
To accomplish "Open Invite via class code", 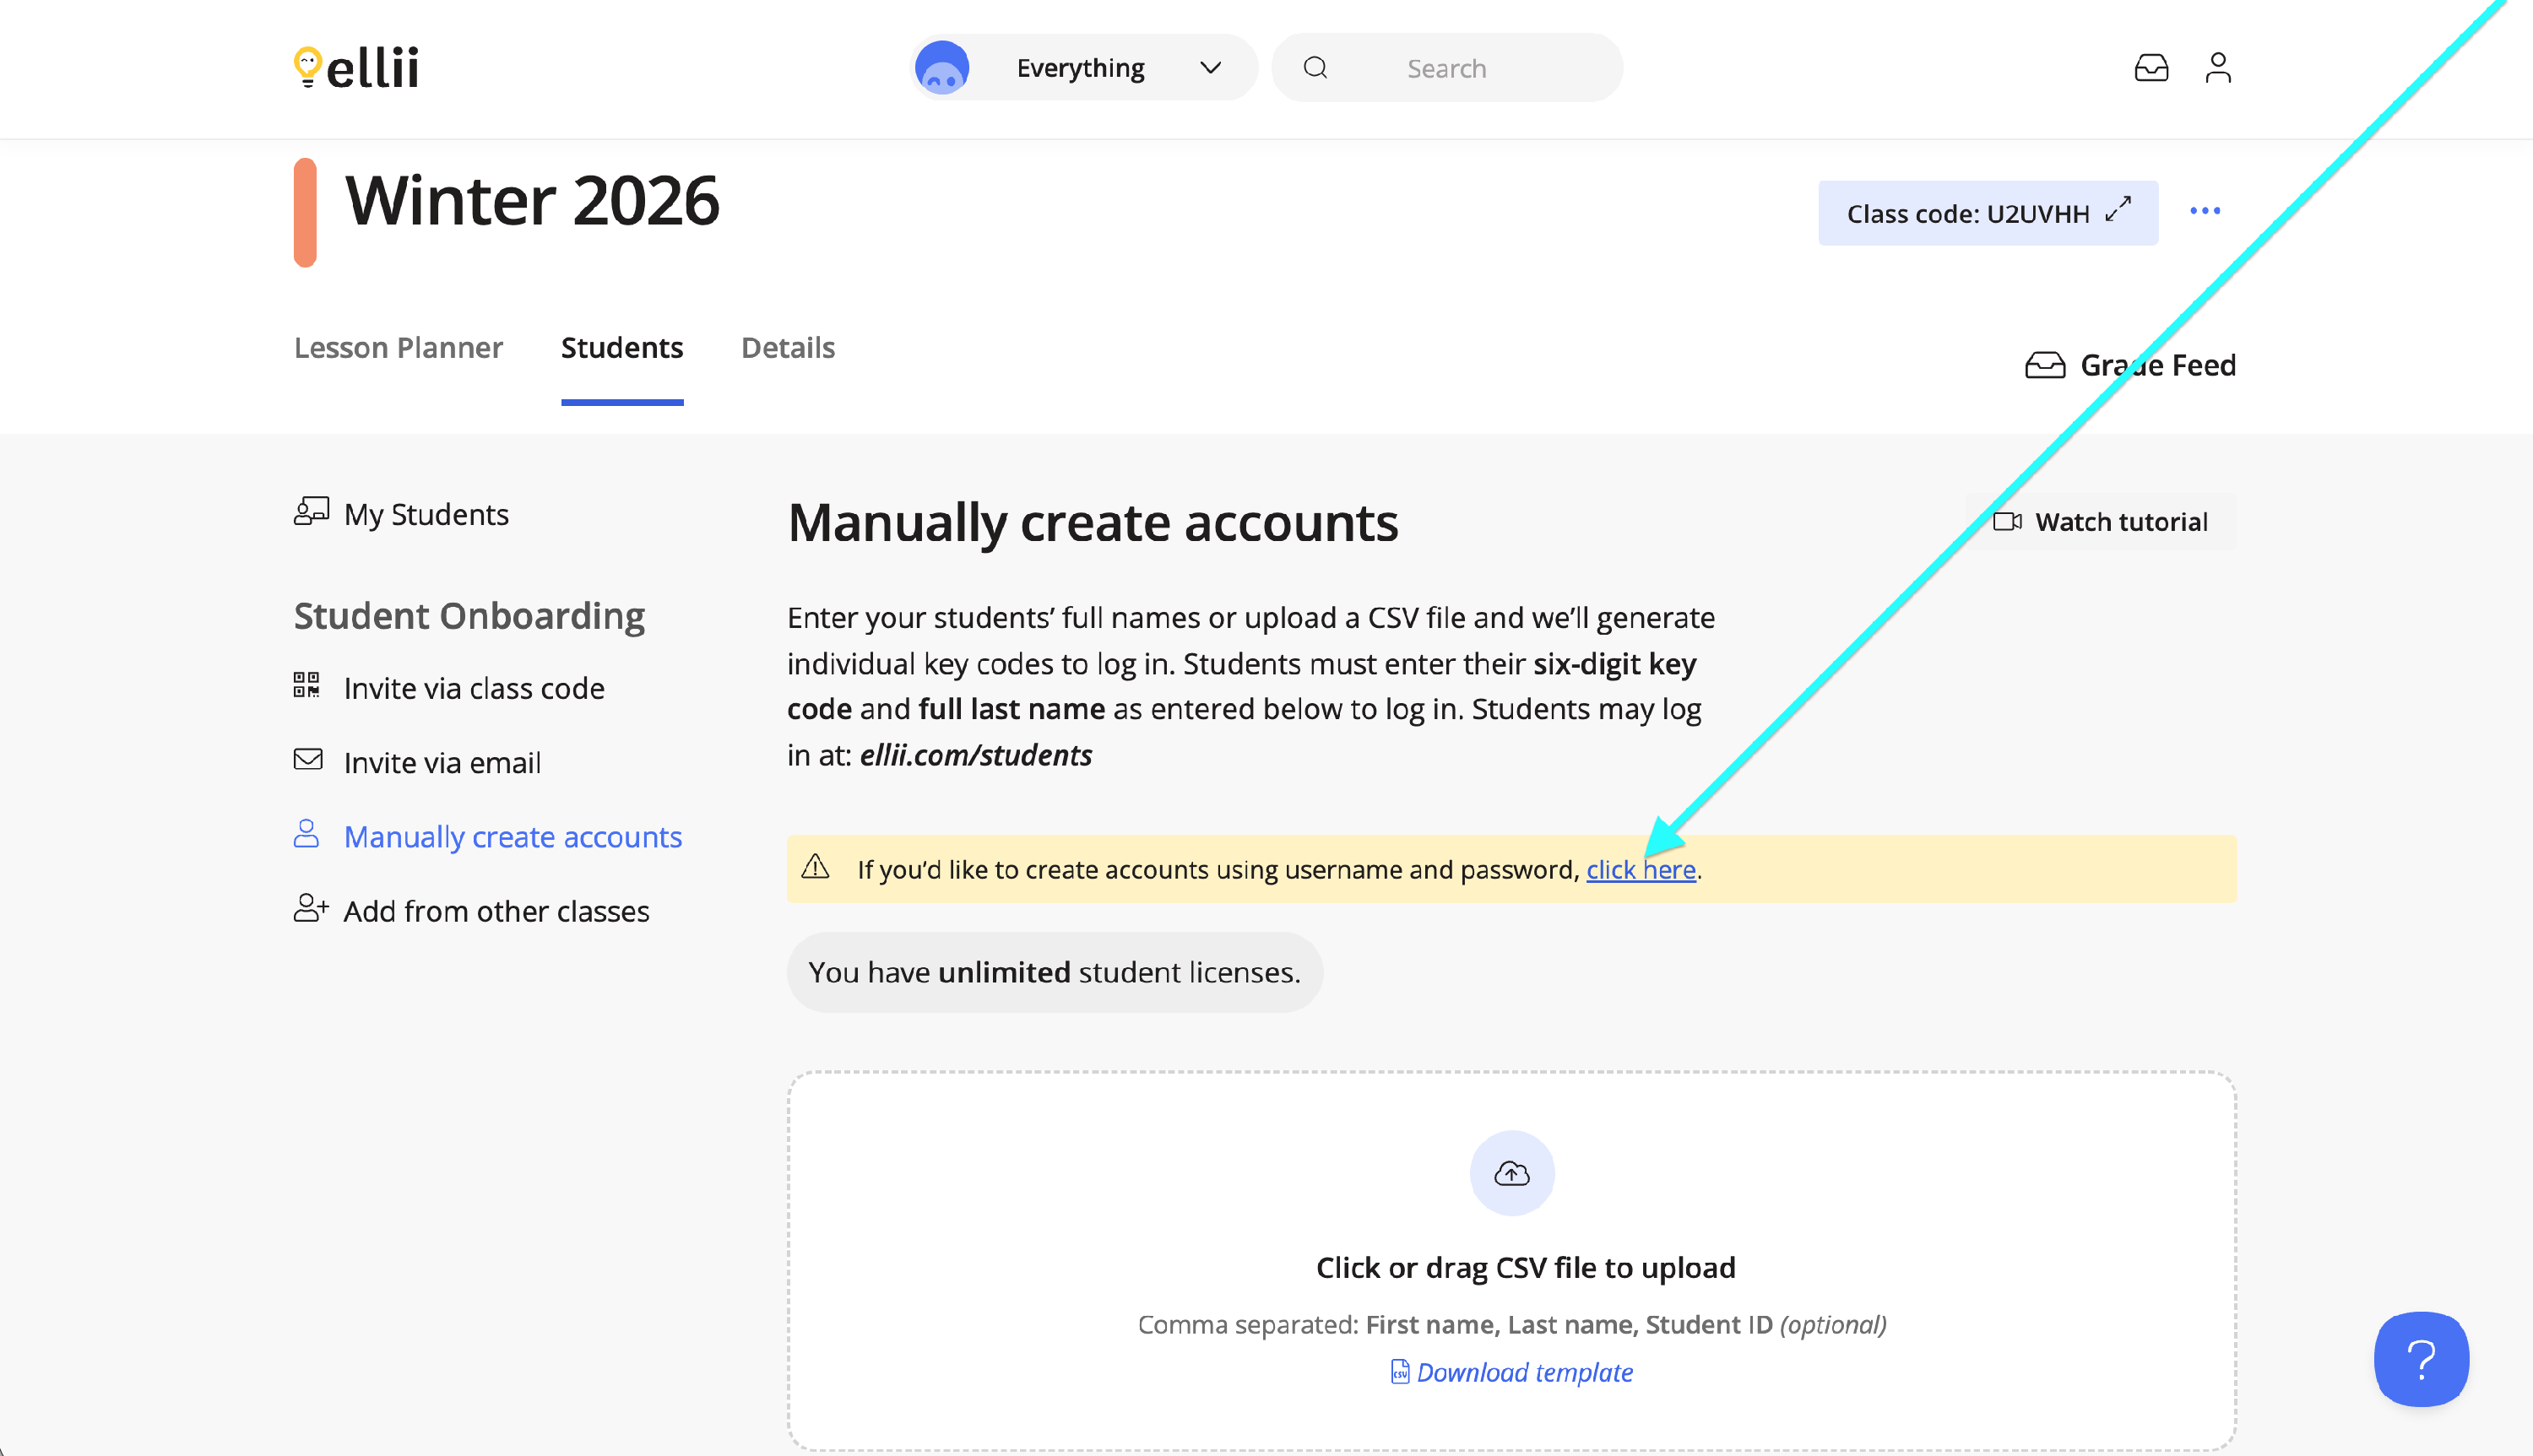I will pos(474,688).
